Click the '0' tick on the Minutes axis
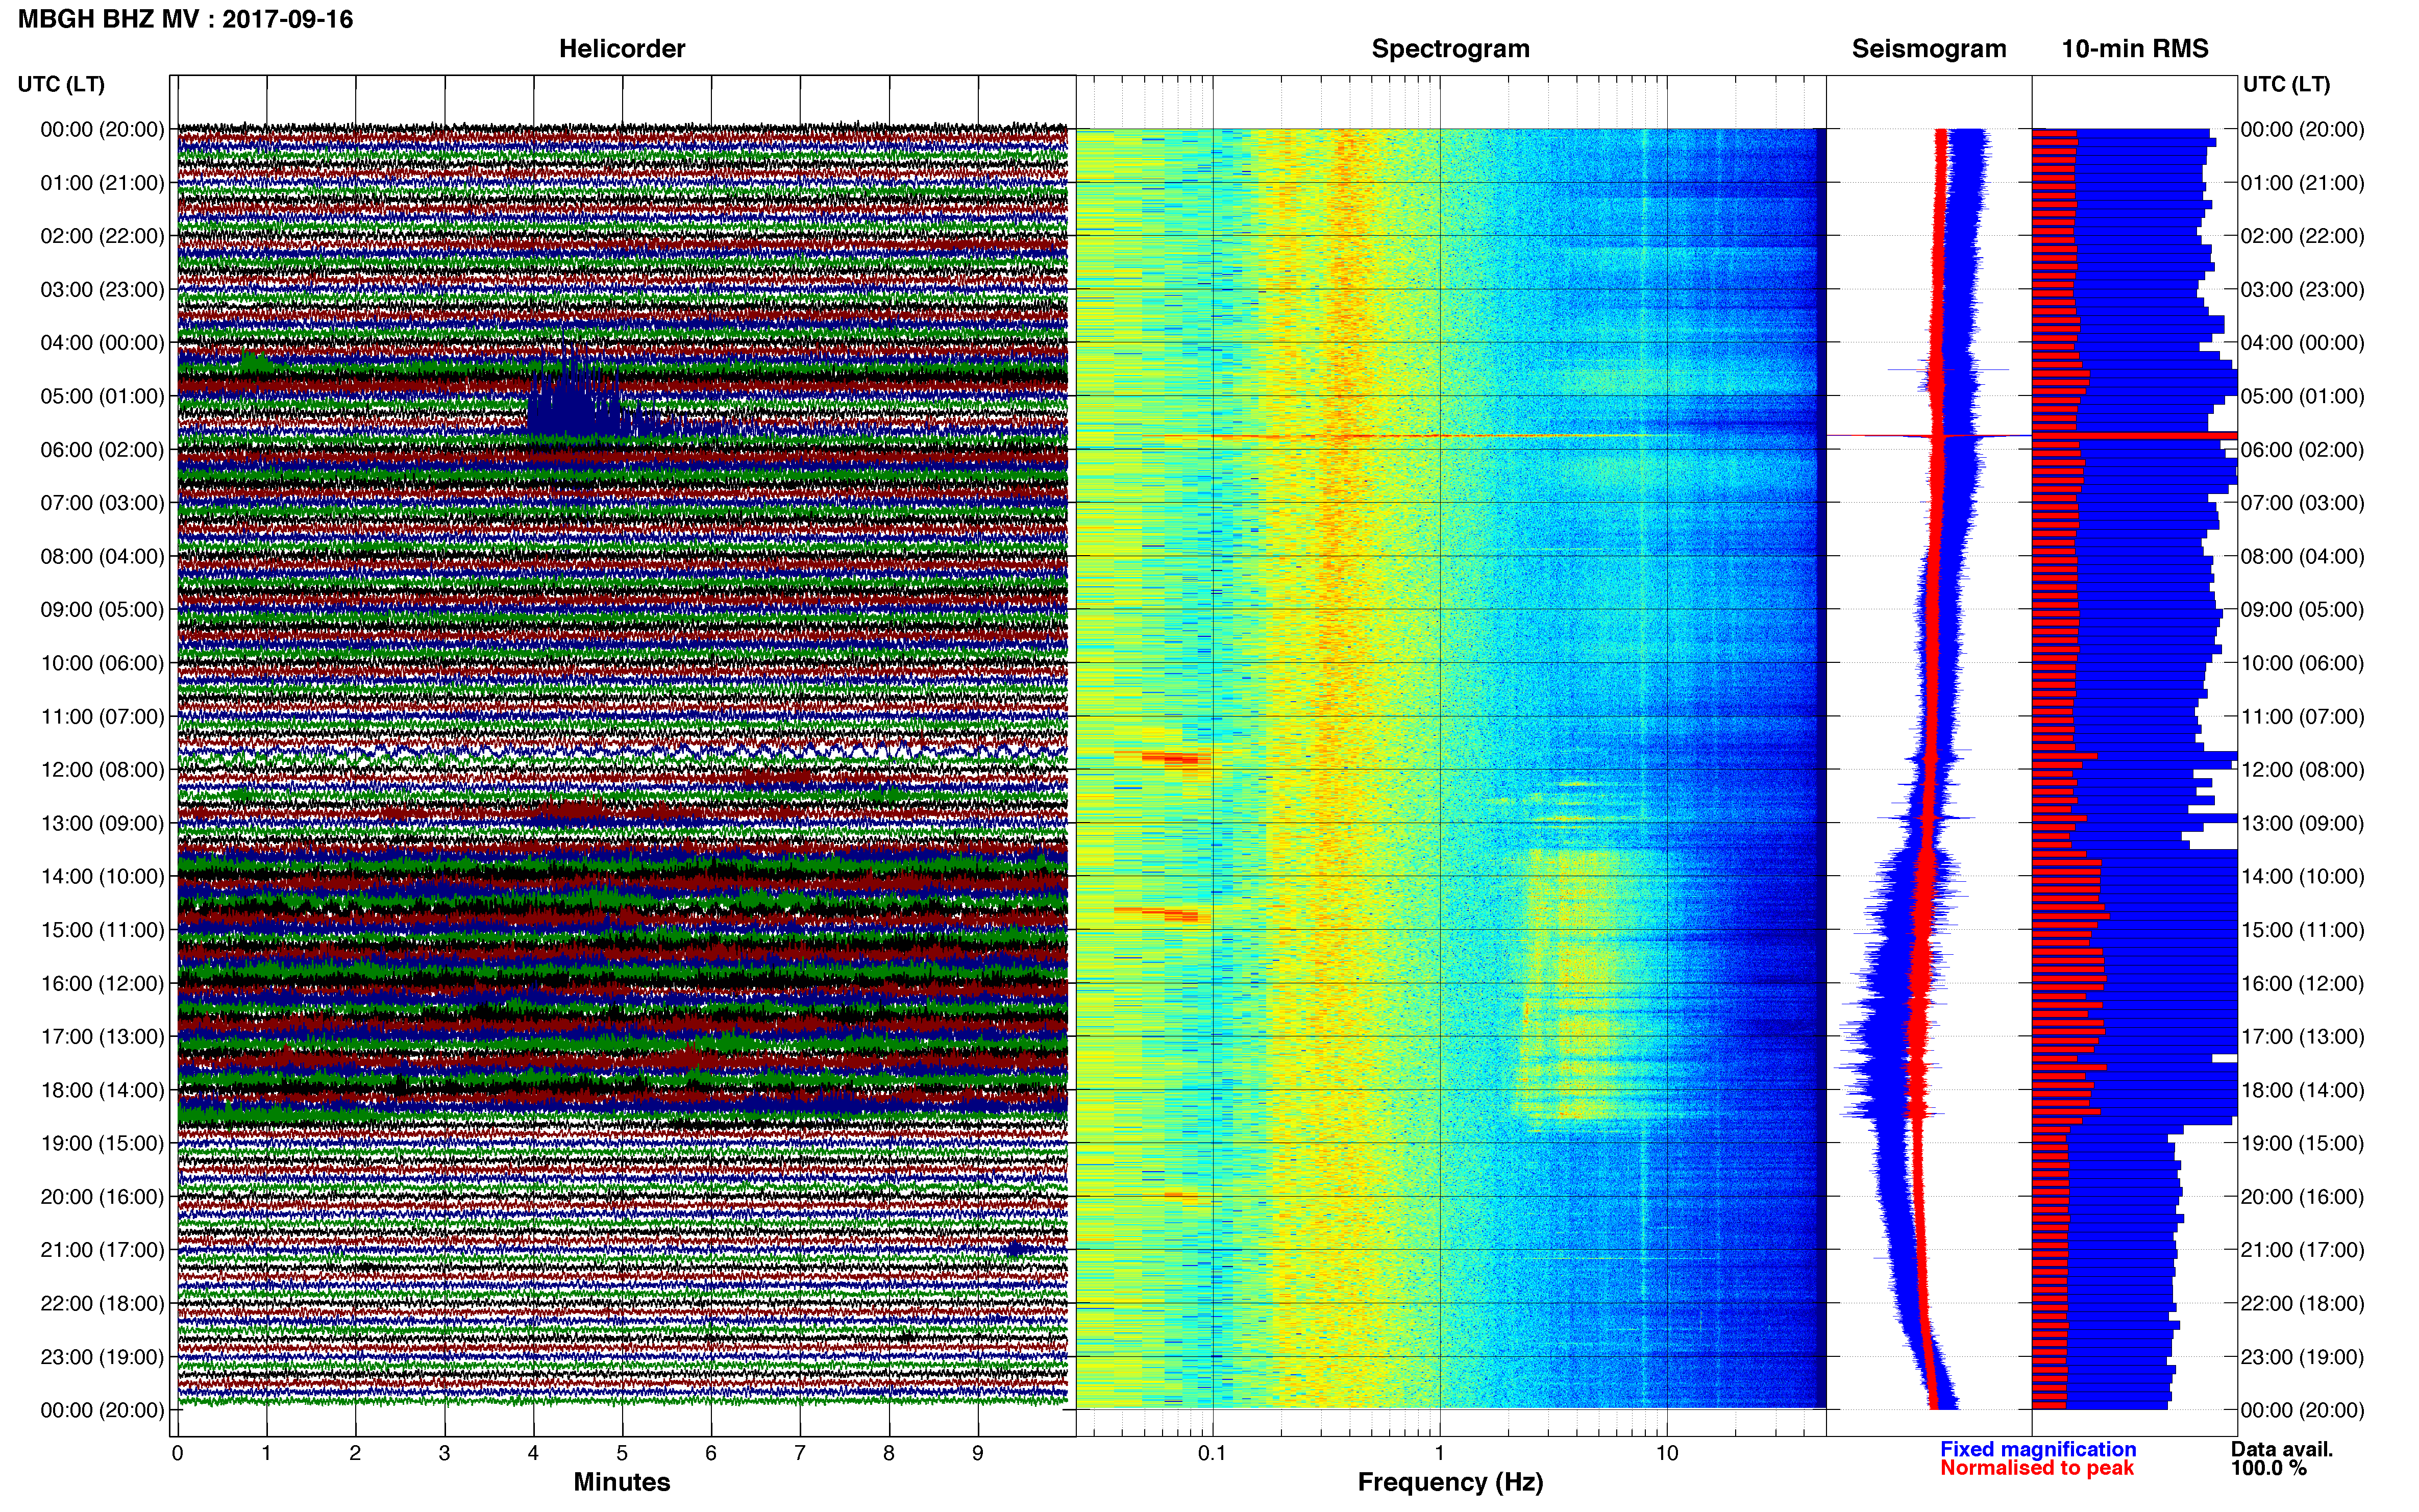This screenshot has width=2419, height=1512. click(177, 1453)
